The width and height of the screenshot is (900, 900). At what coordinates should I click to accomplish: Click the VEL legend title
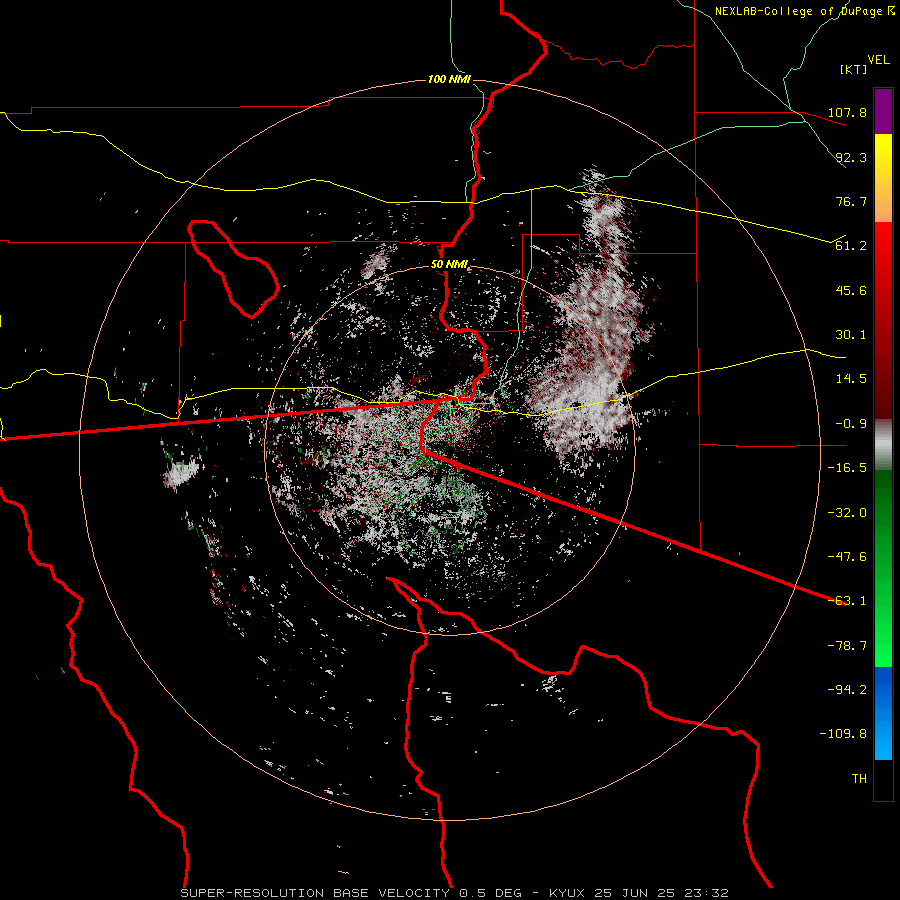(x=878, y=60)
